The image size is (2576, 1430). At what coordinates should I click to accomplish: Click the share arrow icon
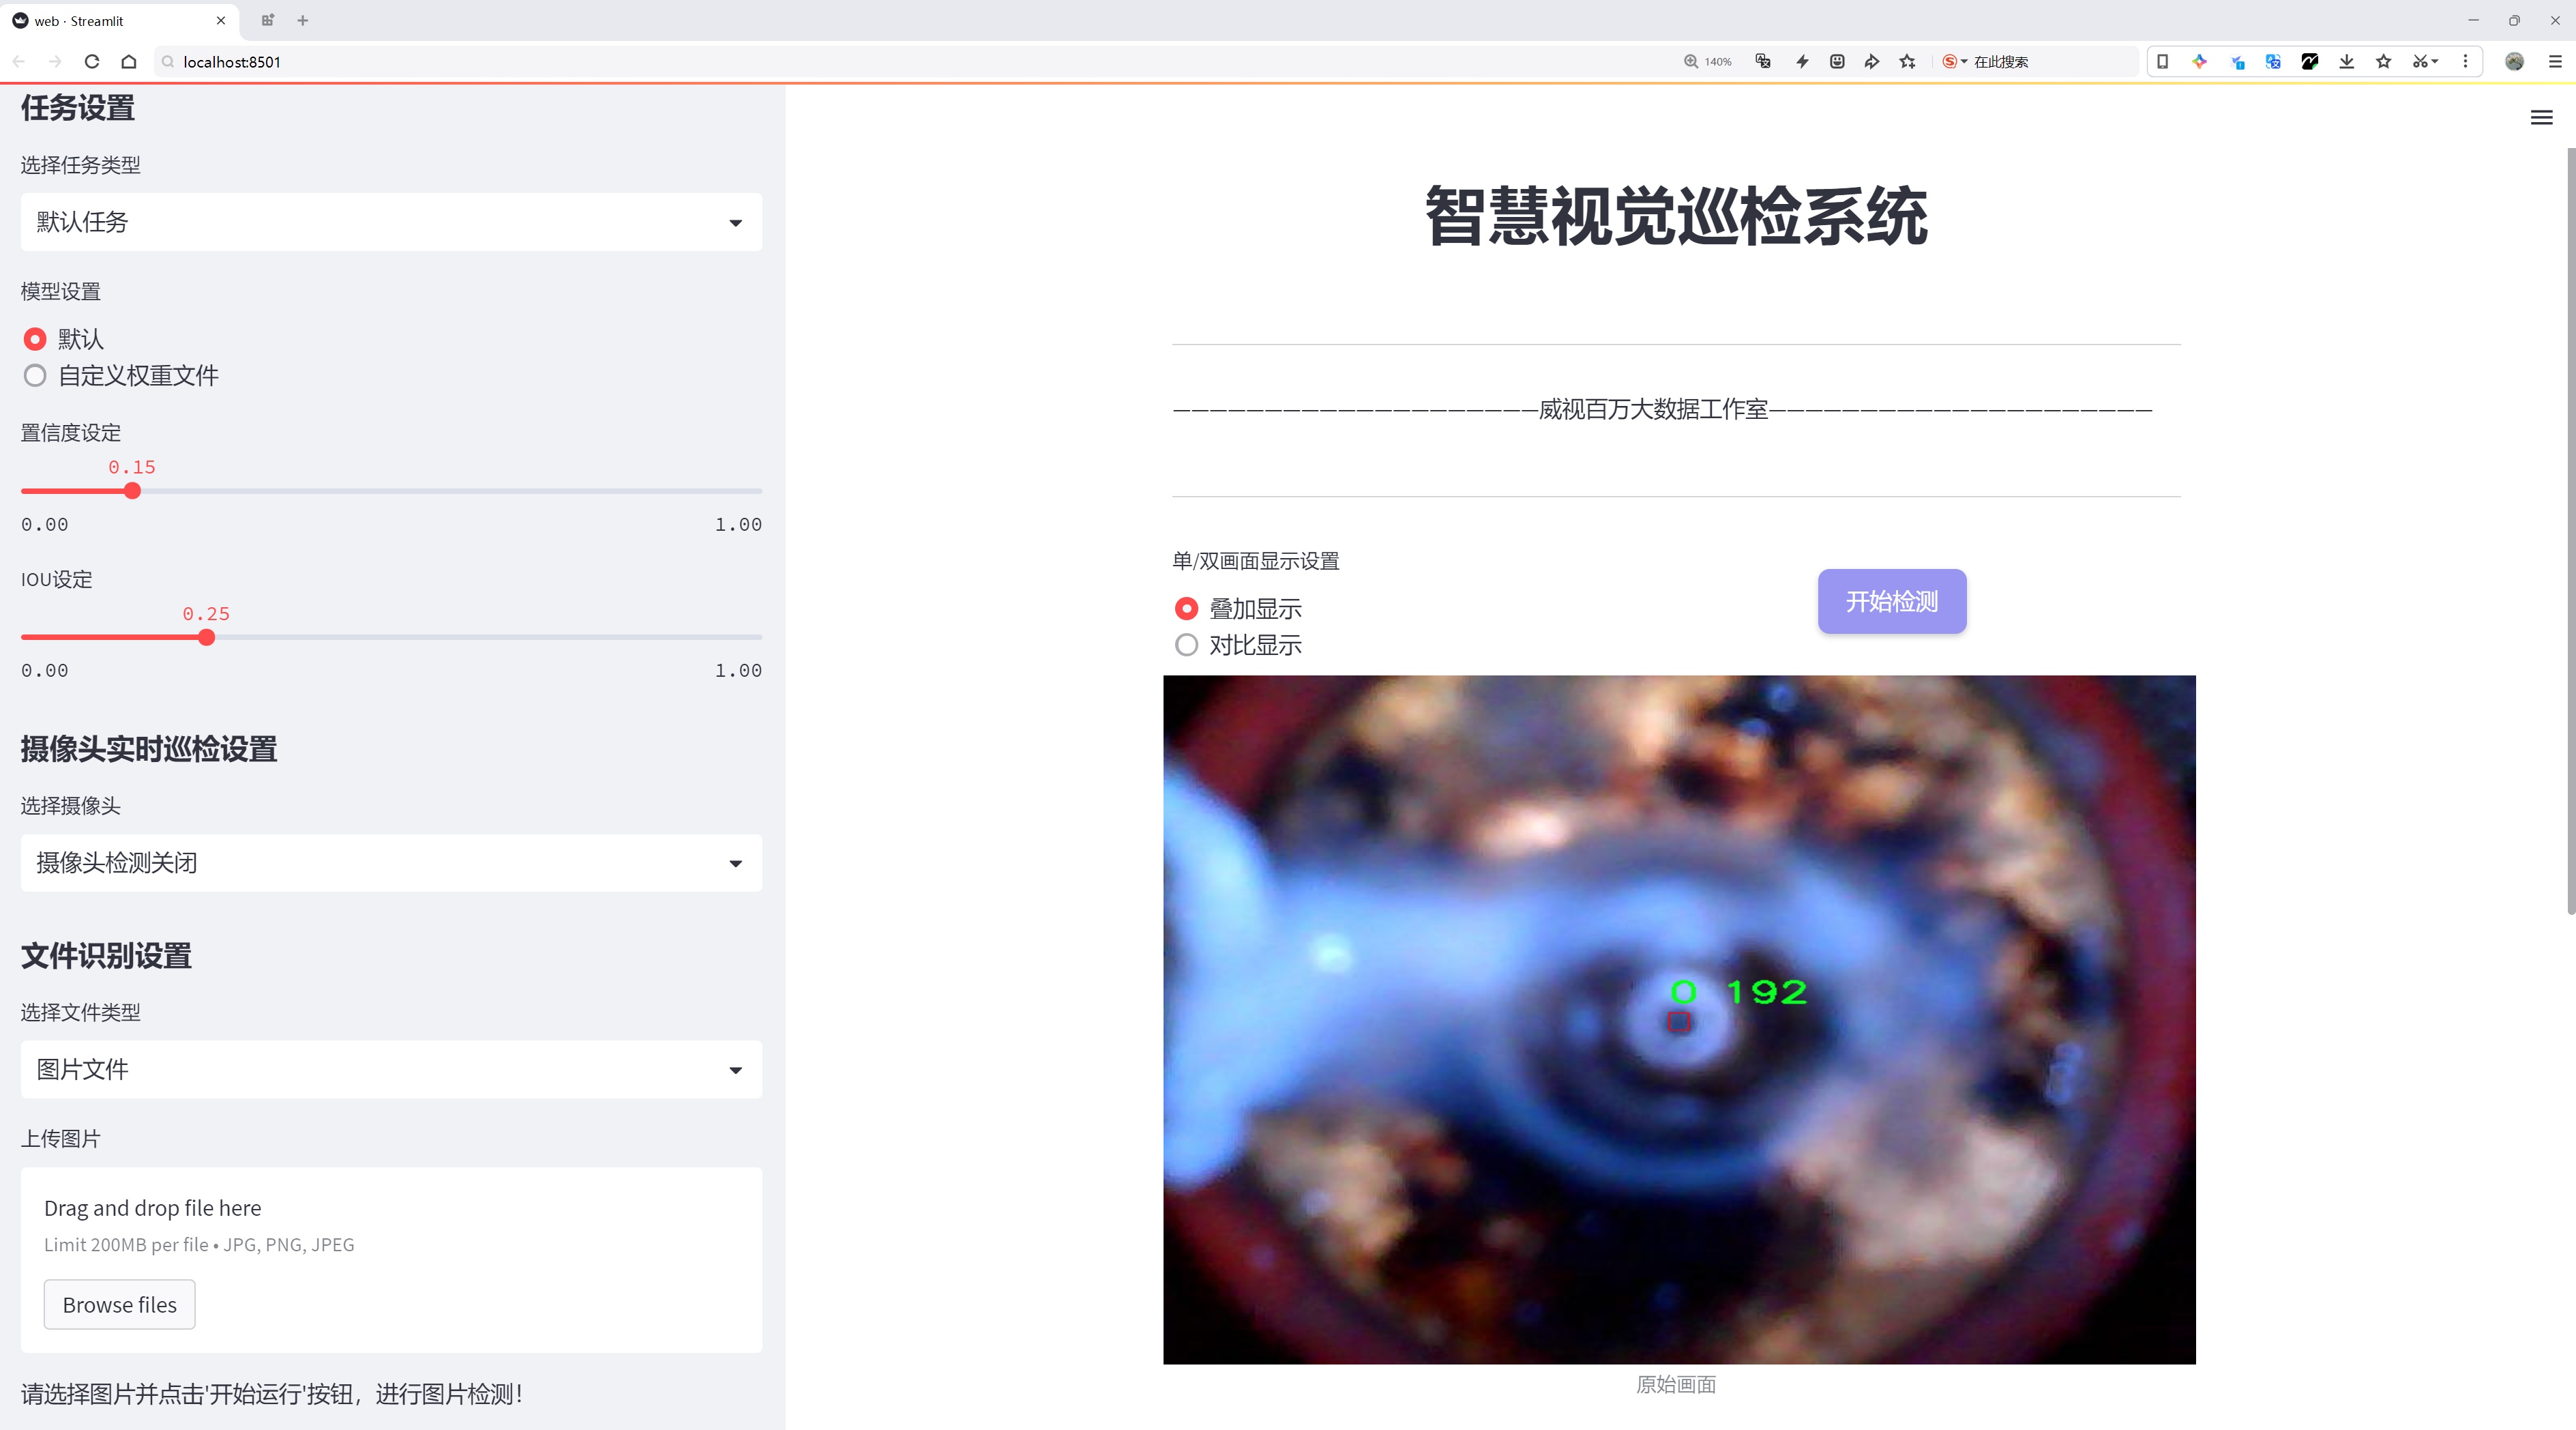point(1872,61)
